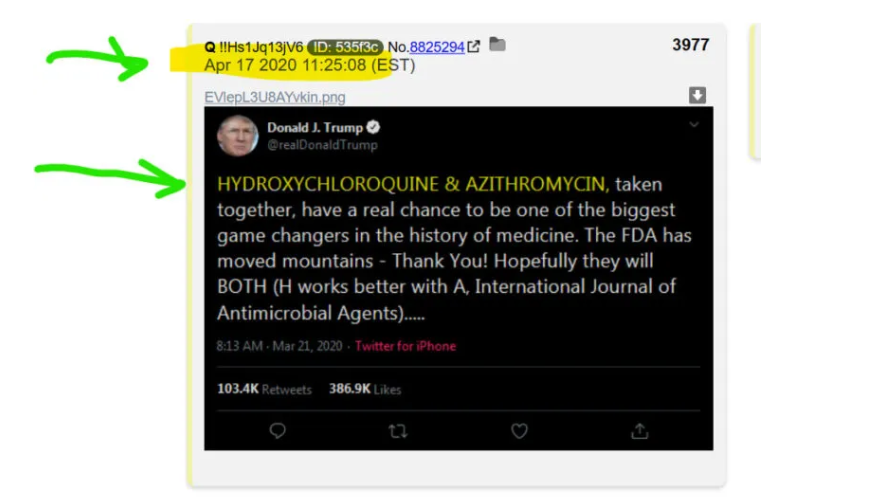Open post number 8825294 link
Screen dimensions: 883x499
[x=437, y=47]
